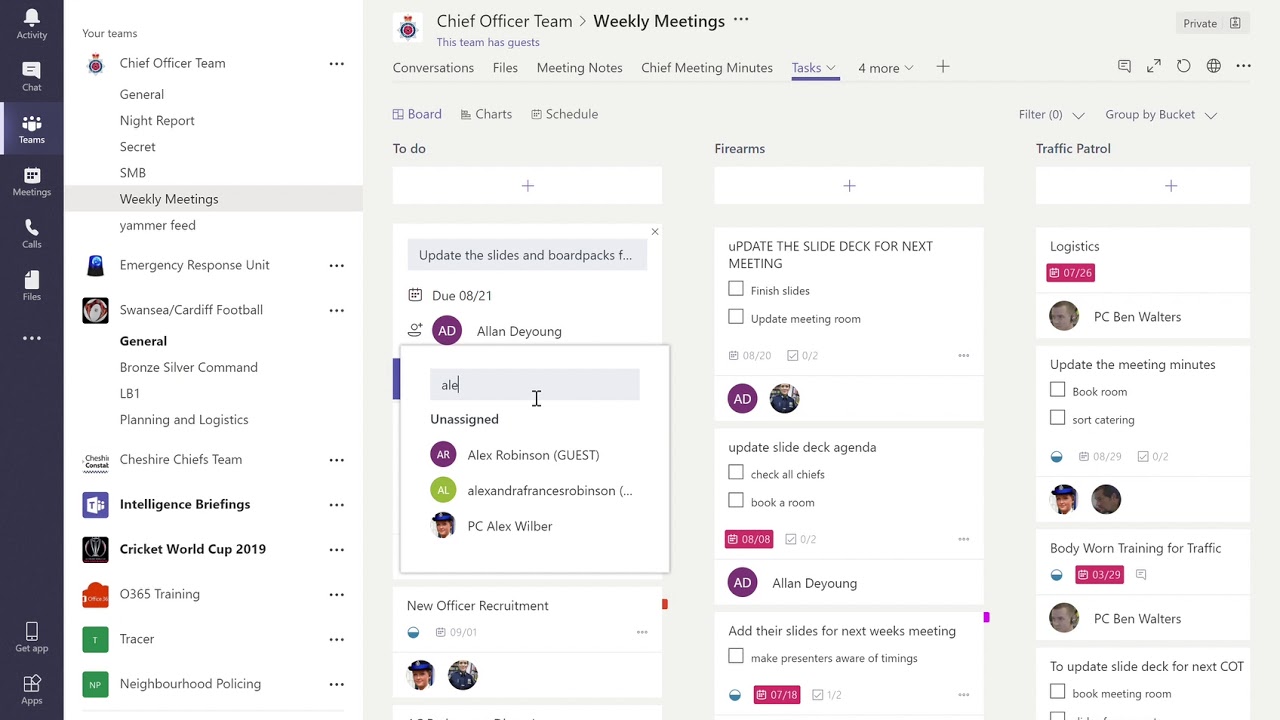This screenshot has height=720, width=1280.
Task: Tick the 'Book room' checkbox
Action: point(1058,391)
